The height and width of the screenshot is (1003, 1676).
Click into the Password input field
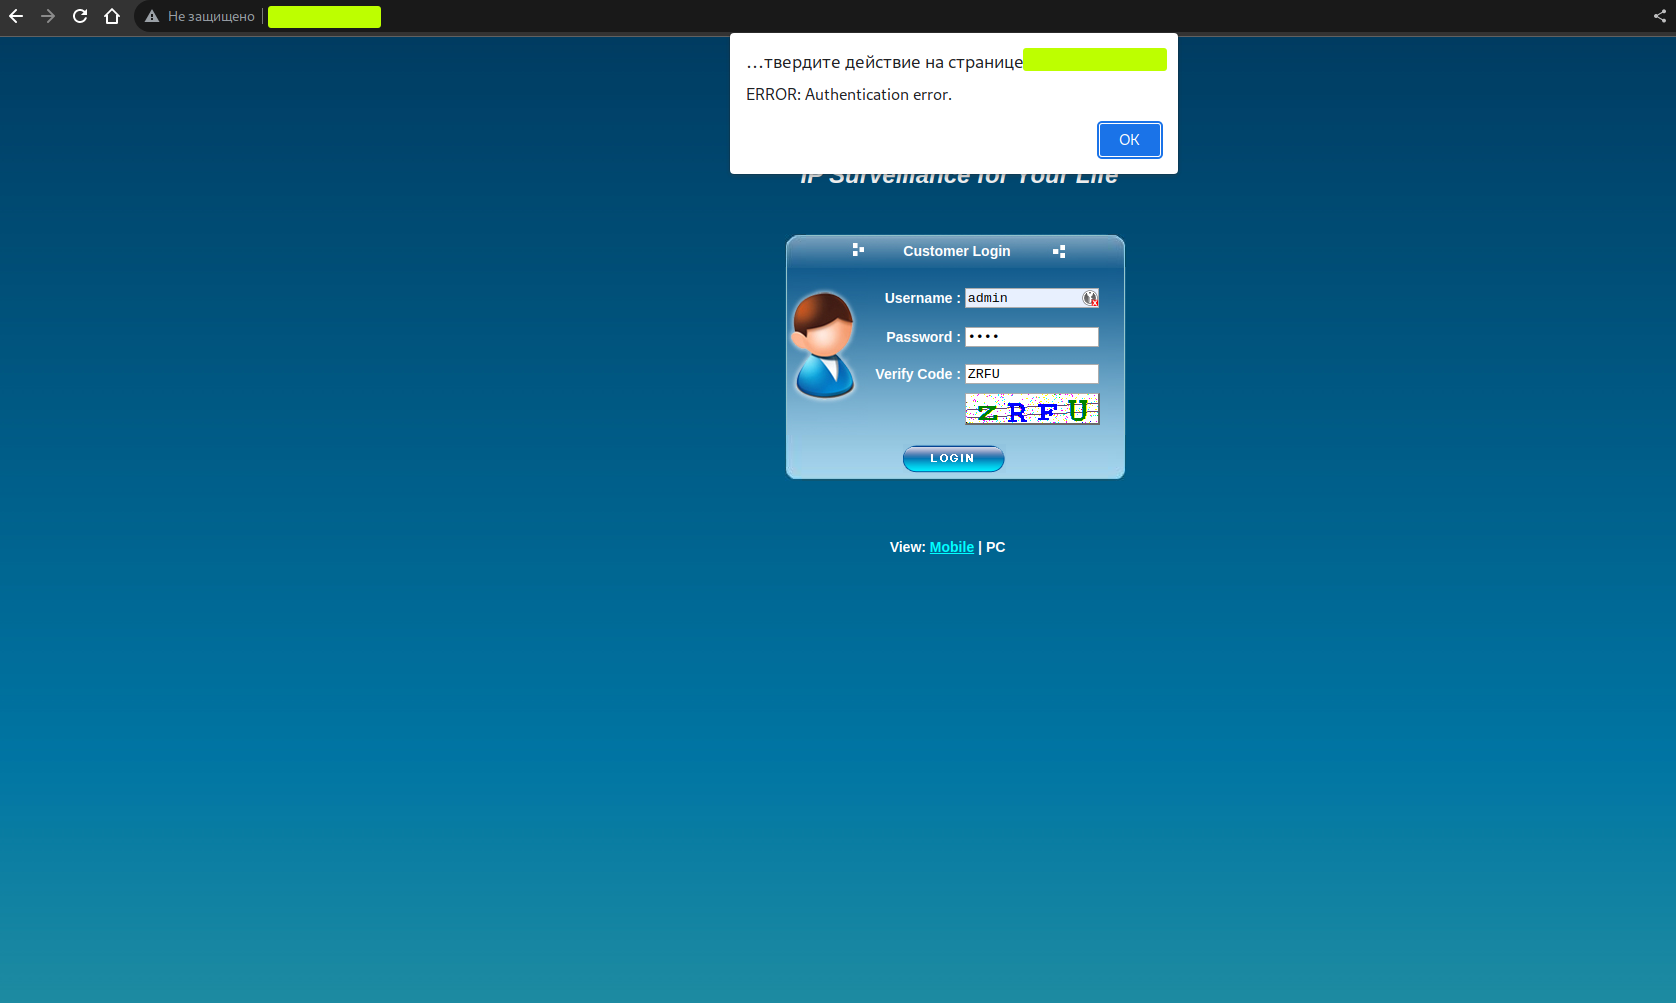tap(1031, 337)
